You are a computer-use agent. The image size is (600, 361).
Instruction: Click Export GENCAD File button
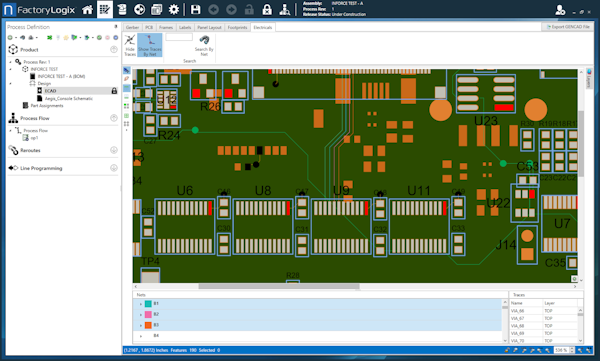(x=568, y=27)
